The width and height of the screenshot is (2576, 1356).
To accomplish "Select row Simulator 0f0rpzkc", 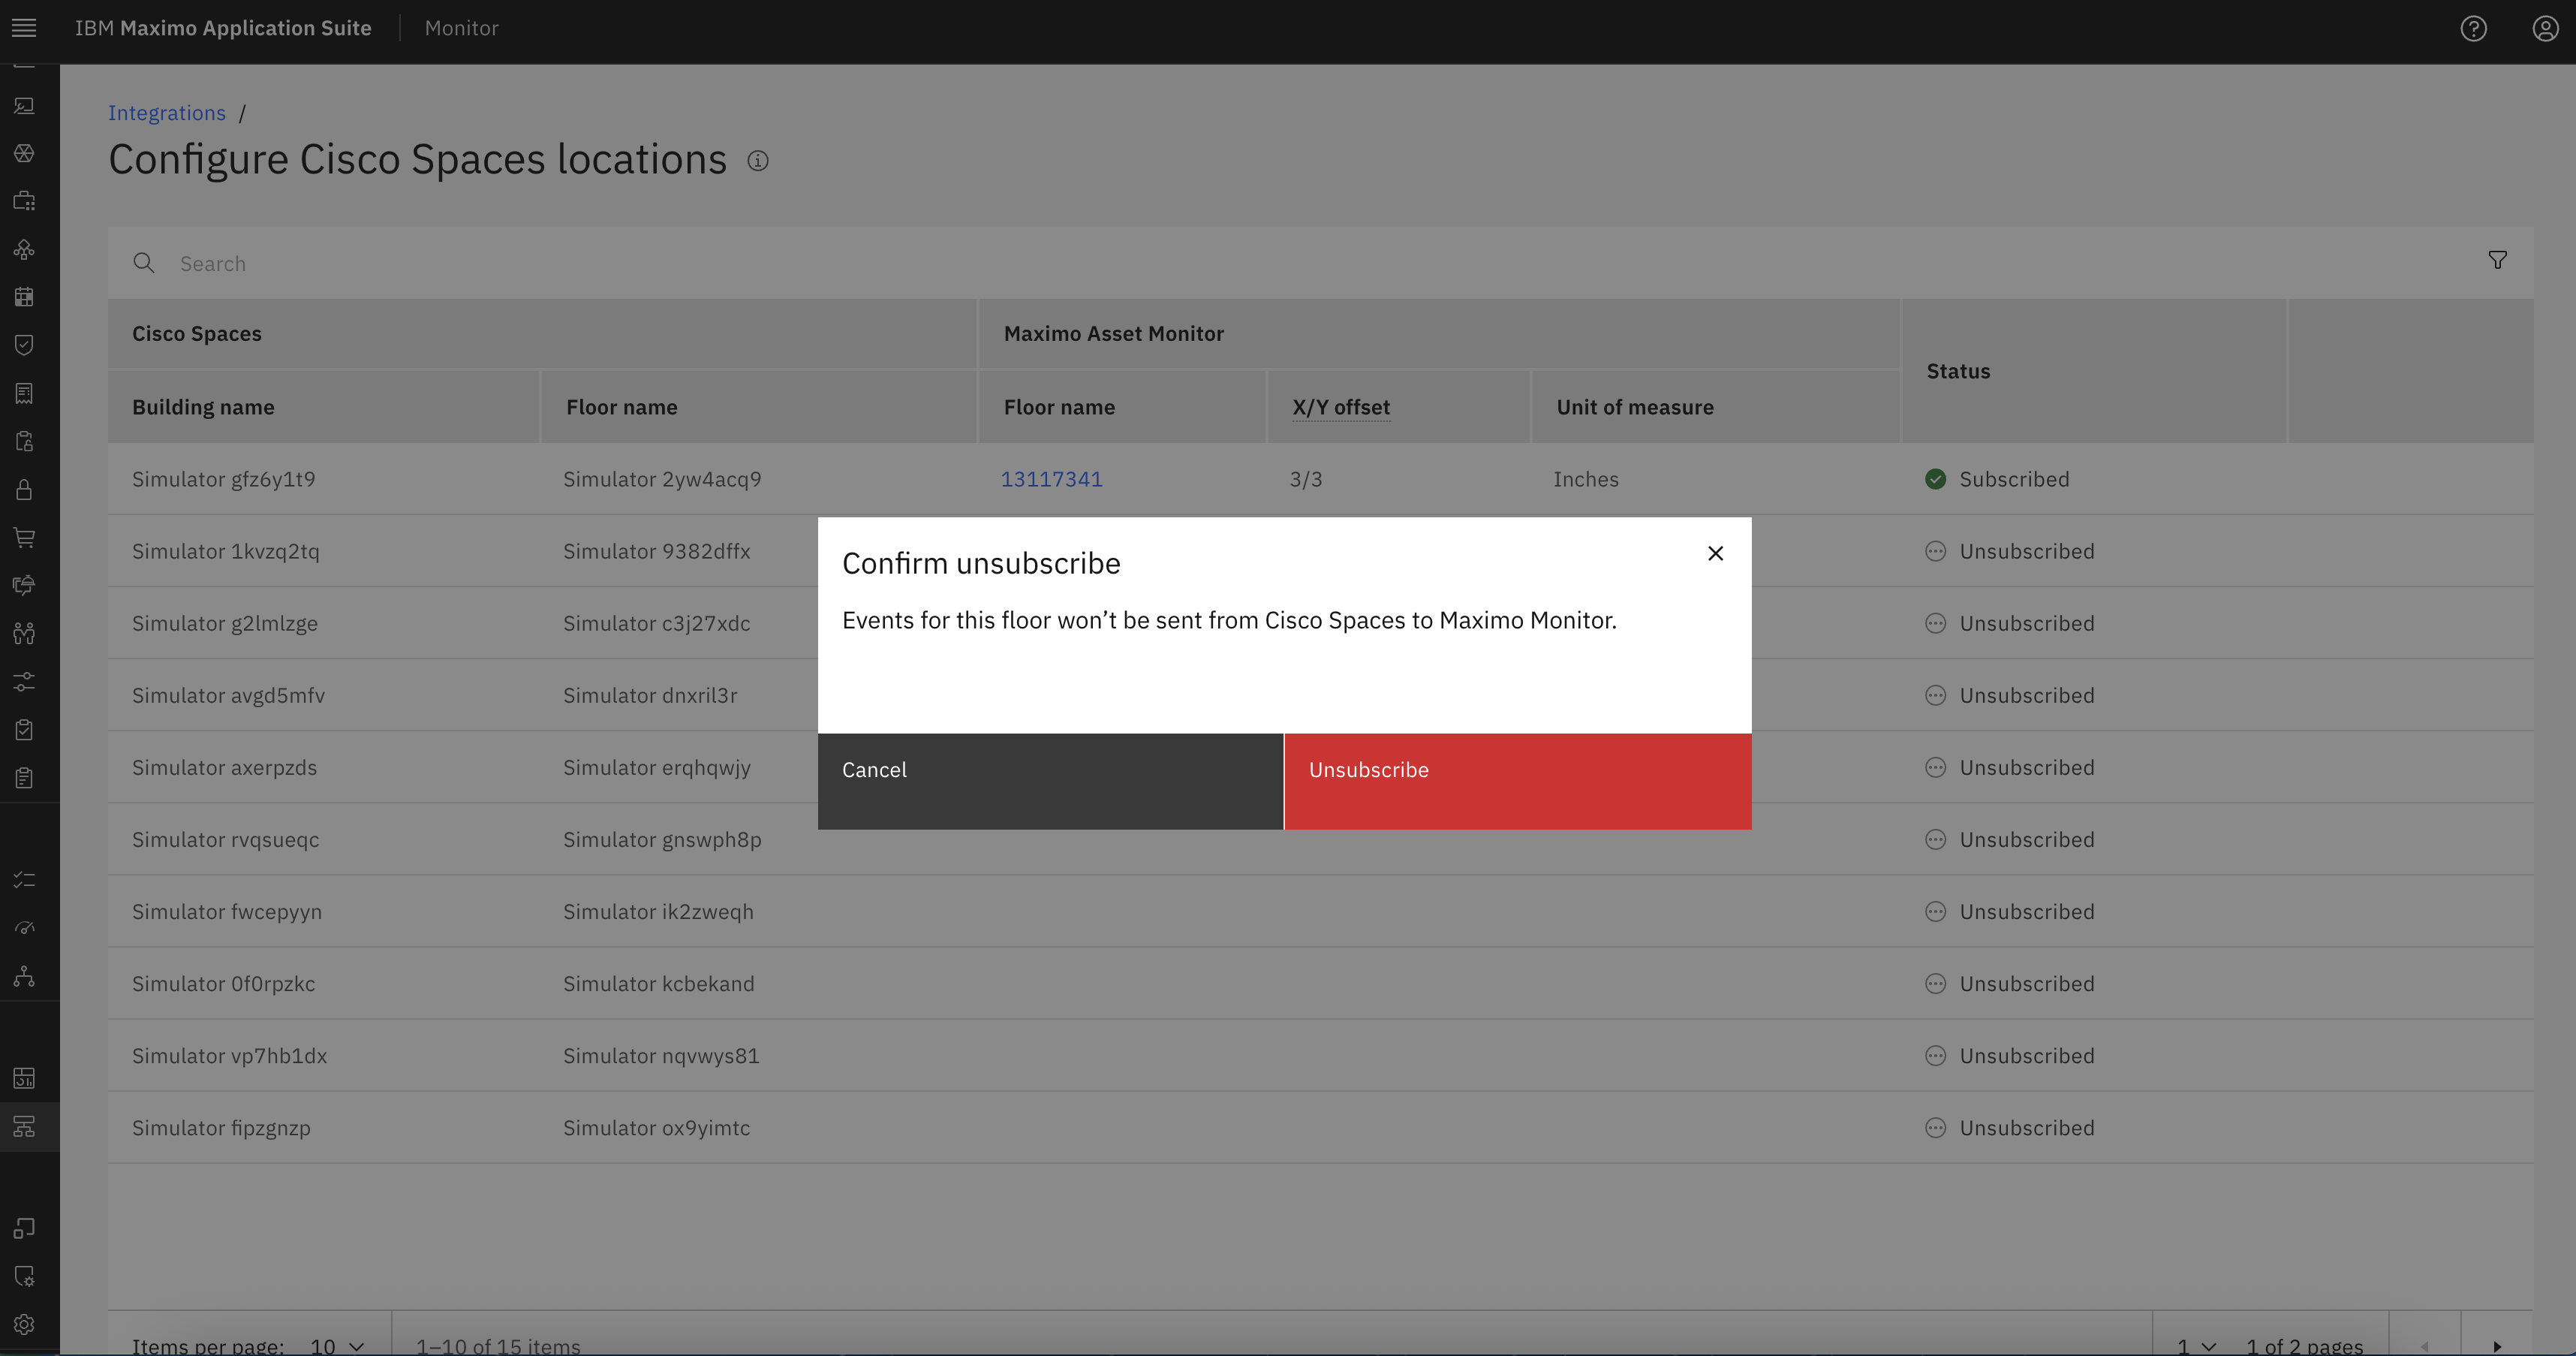I will pyautogui.click(x=1320, y=983).
